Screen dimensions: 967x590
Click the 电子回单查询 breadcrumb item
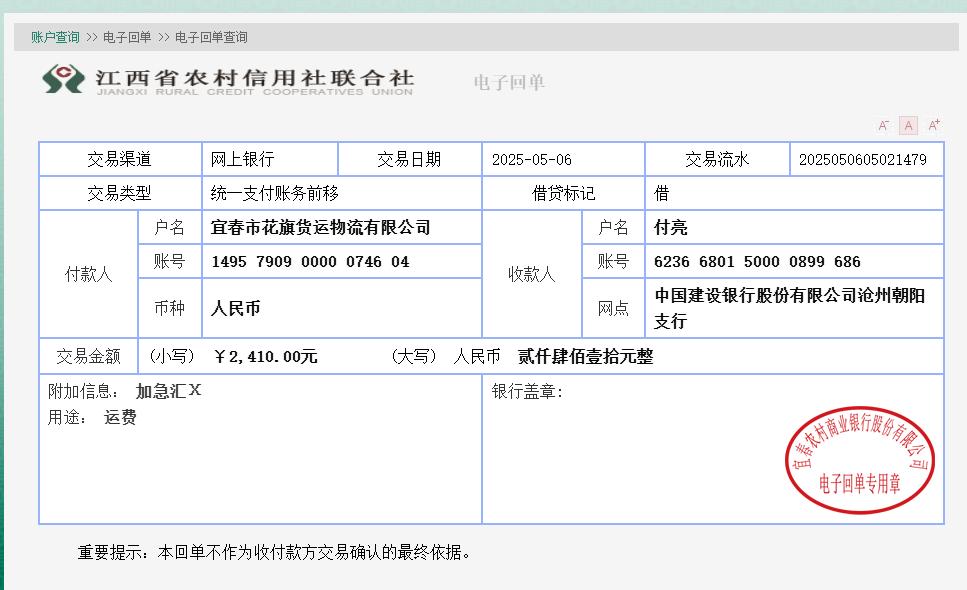[211, 37]
